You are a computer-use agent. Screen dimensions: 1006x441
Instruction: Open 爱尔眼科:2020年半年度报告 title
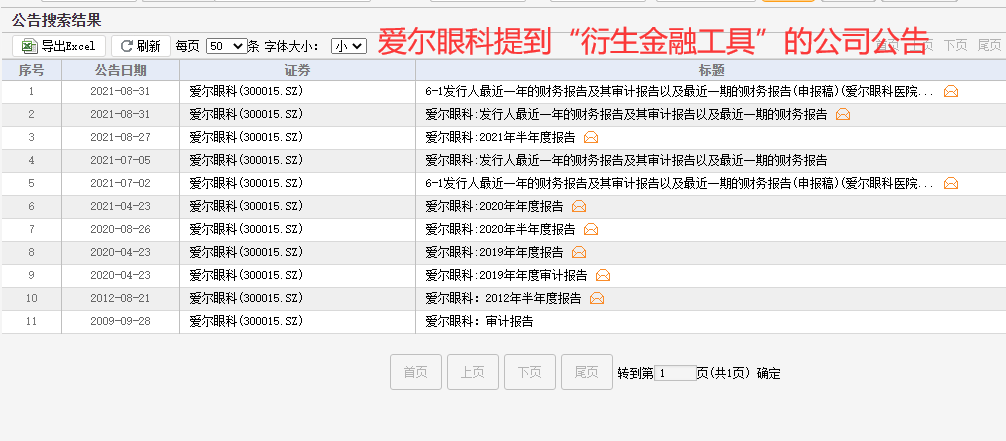[x=500, y=229]
